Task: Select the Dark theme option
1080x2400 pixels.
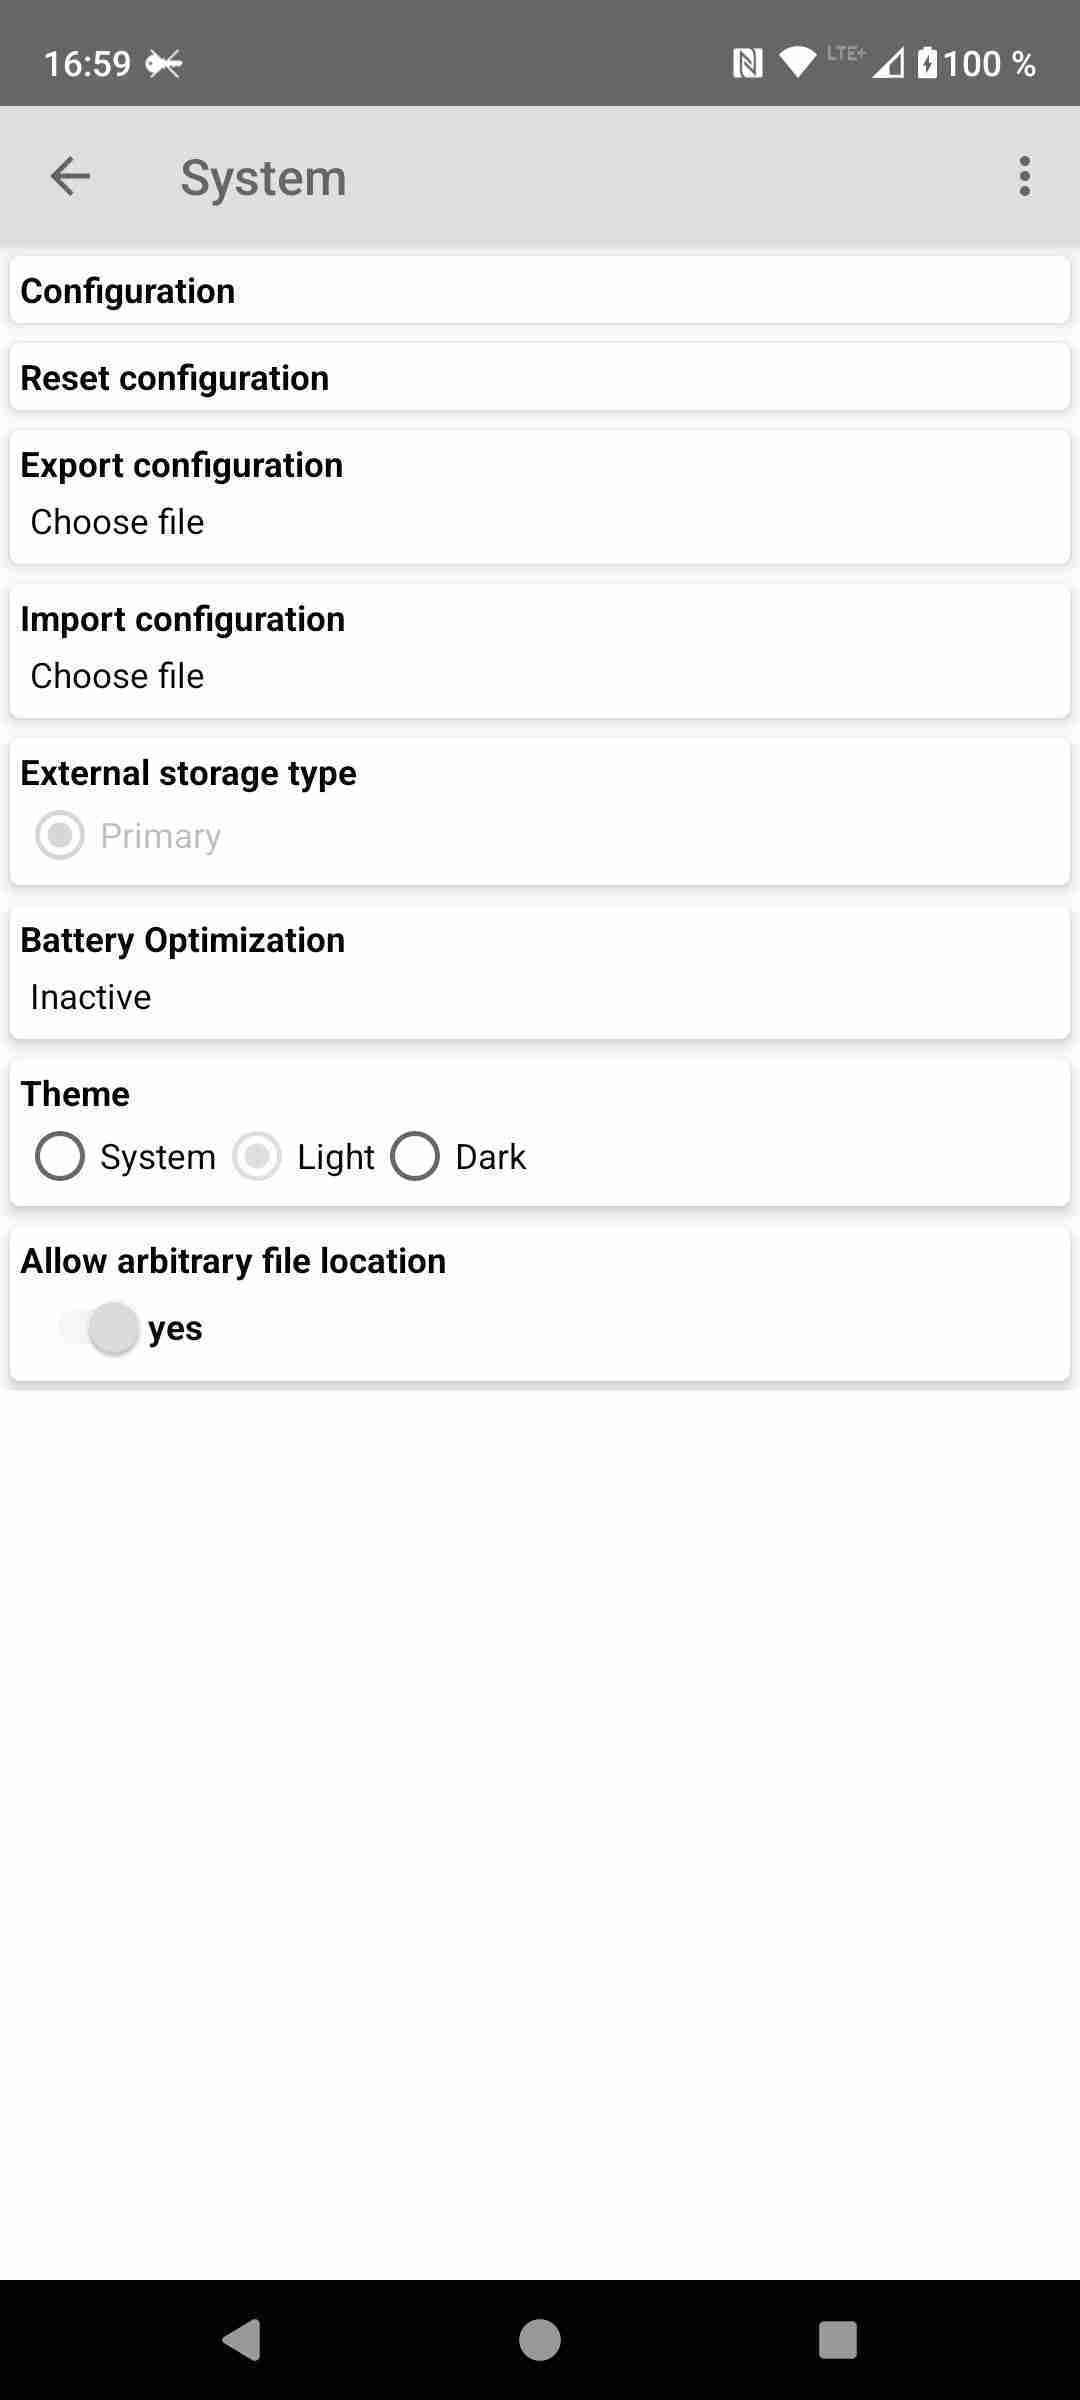Action: [415, 1157]
